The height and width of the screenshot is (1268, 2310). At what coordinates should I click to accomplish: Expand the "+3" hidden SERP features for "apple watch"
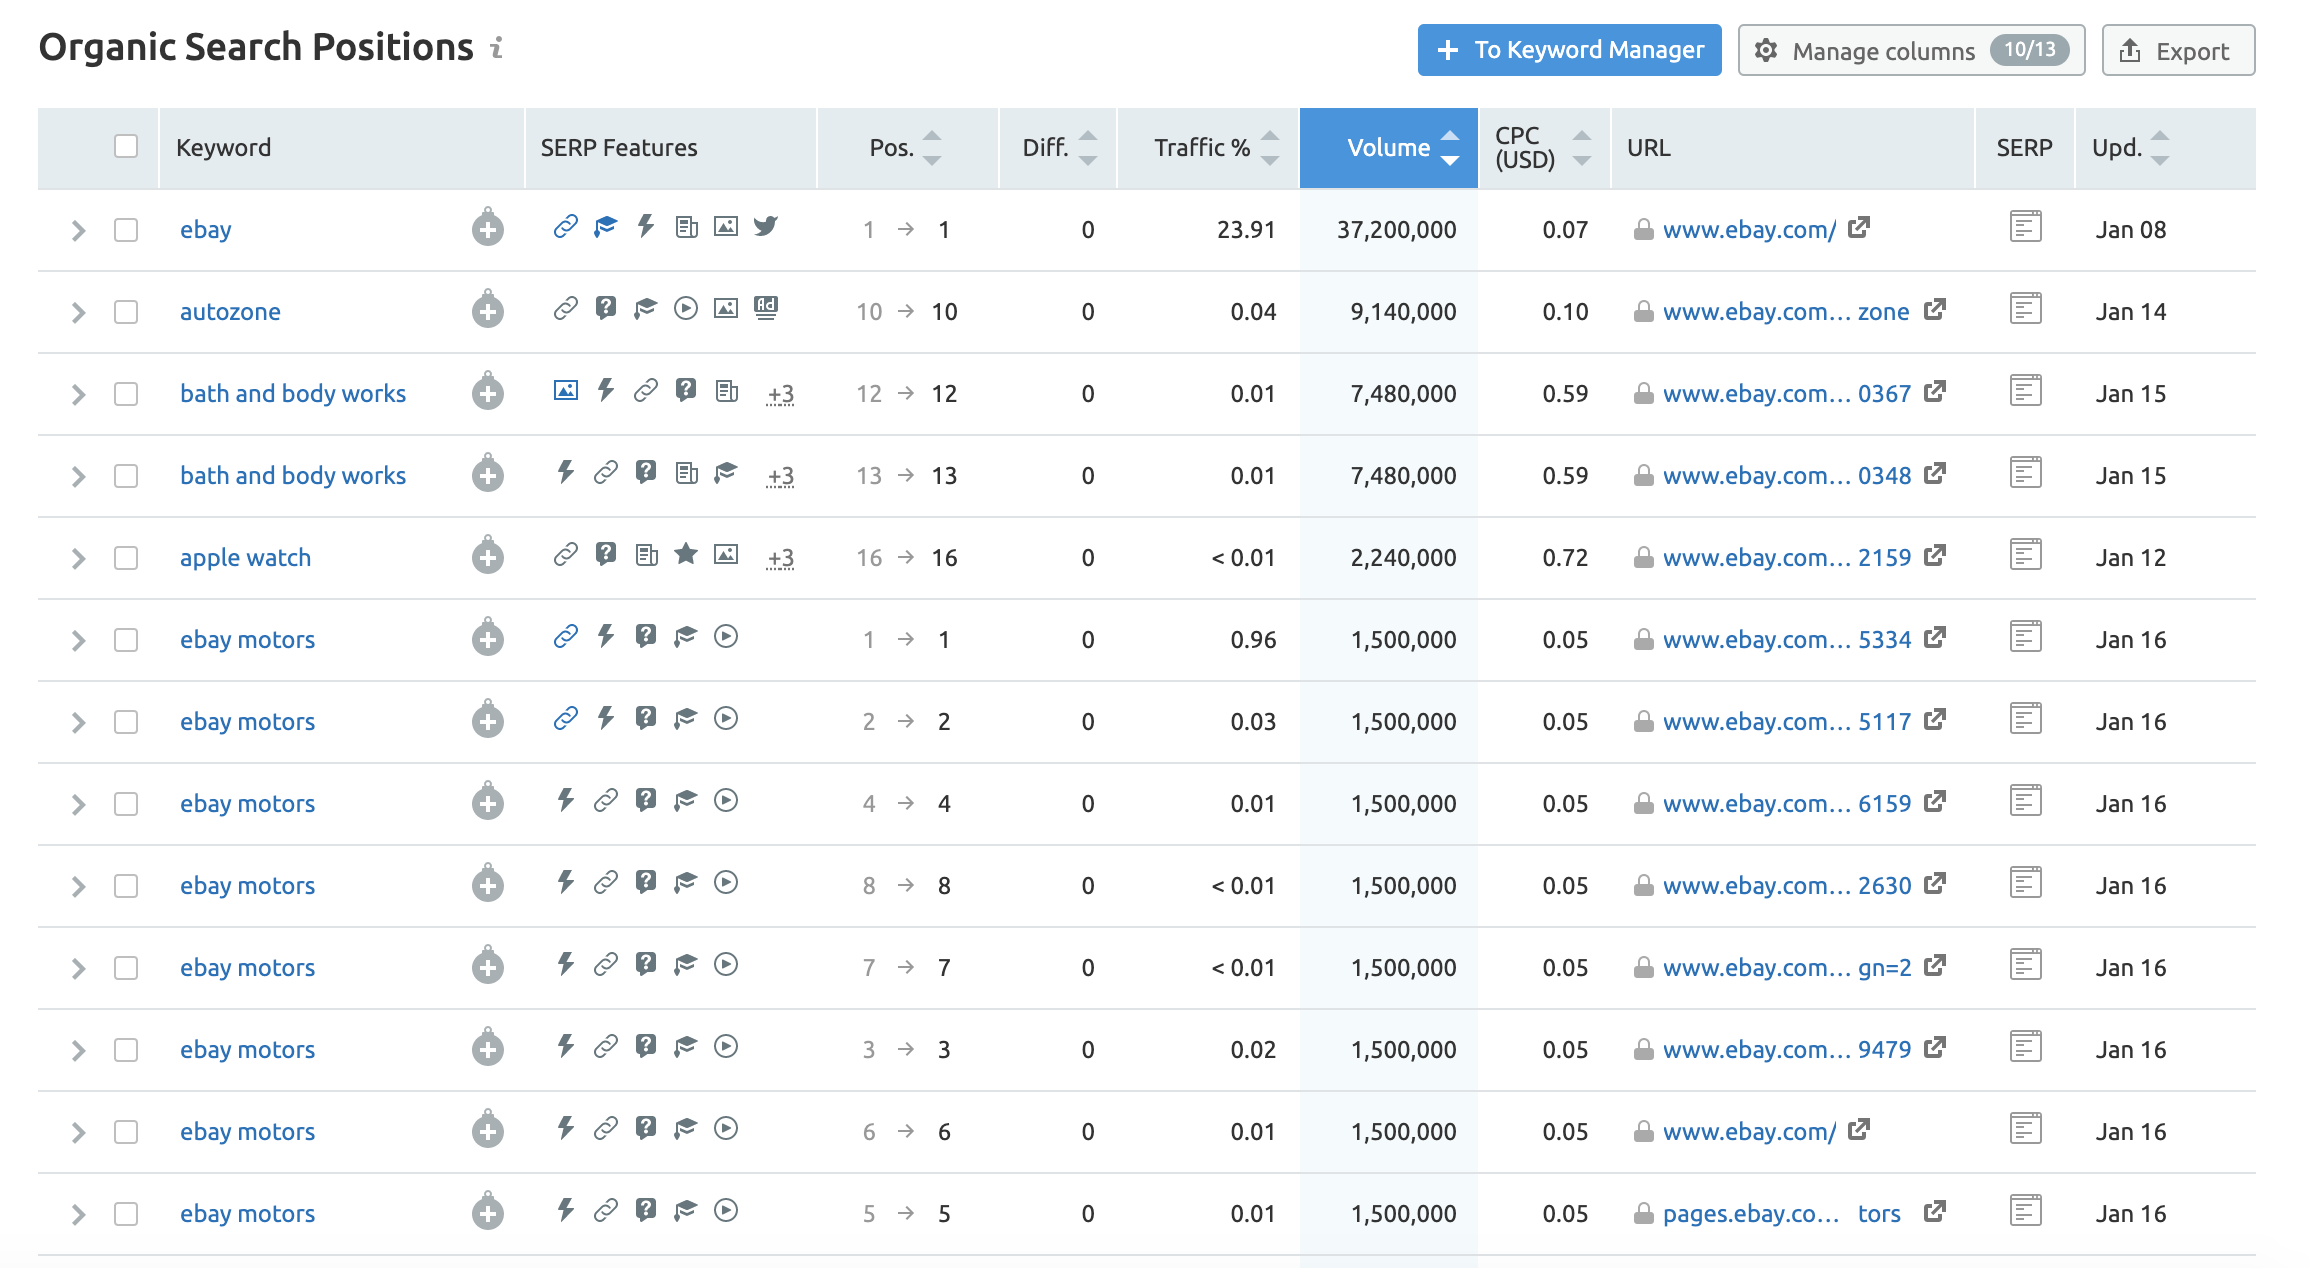[x=781, y=558]
